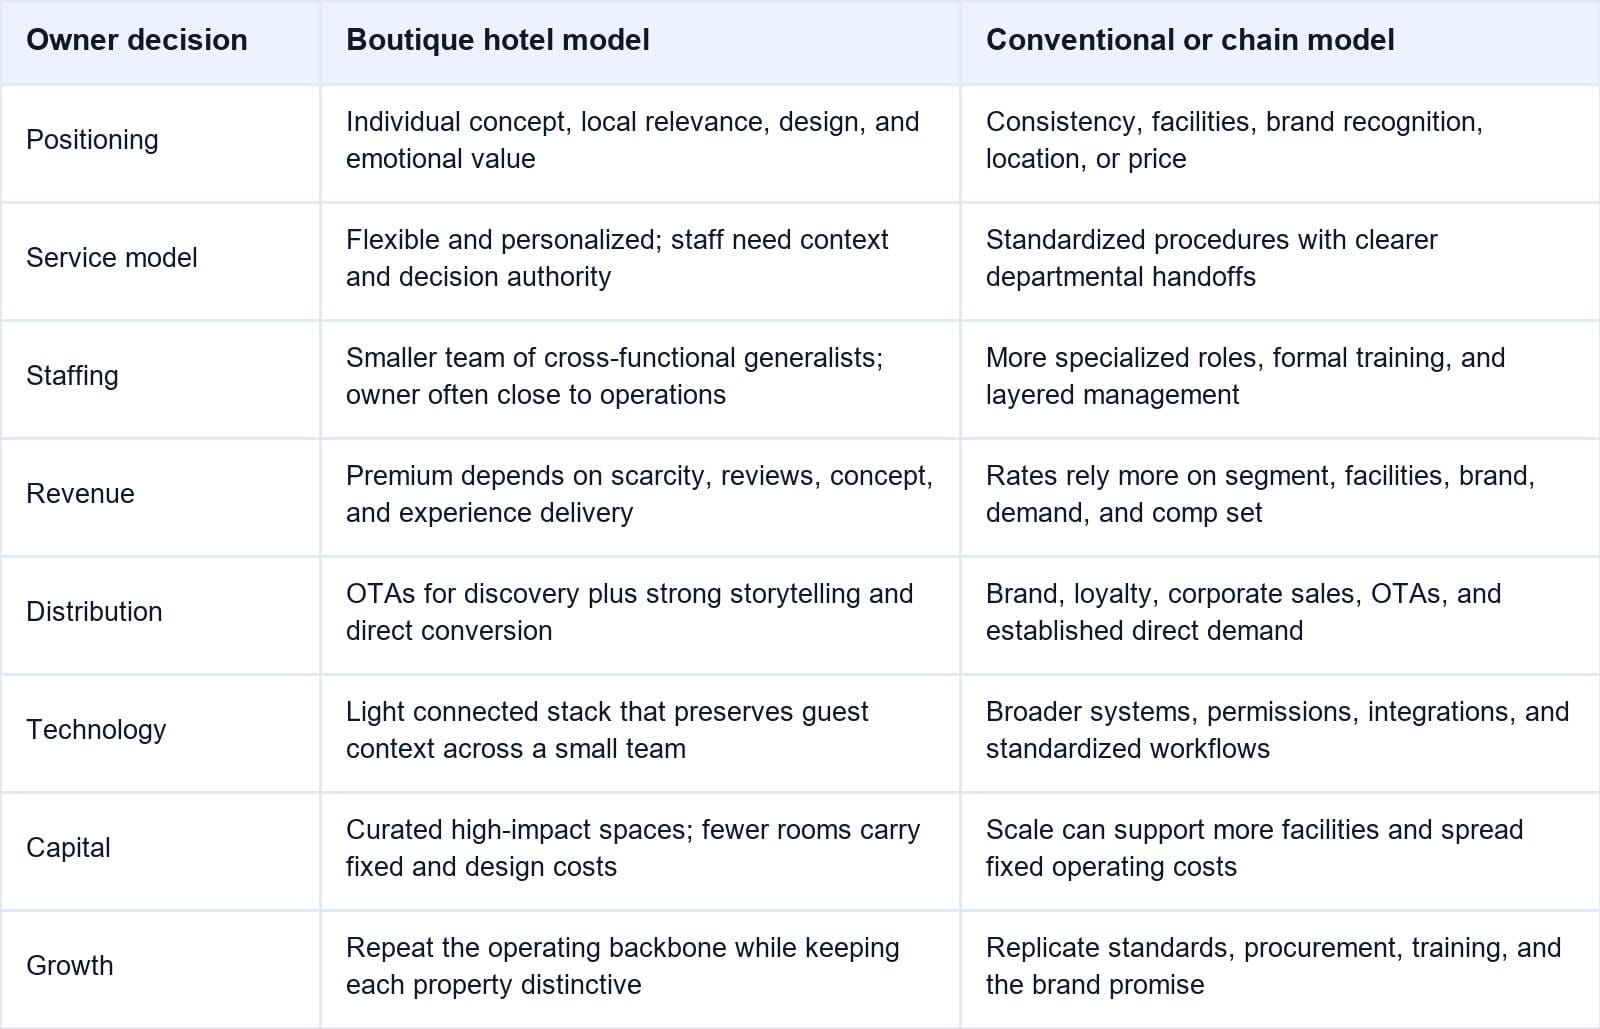Select the 'Distribution' row label

(x=94, y=612)
